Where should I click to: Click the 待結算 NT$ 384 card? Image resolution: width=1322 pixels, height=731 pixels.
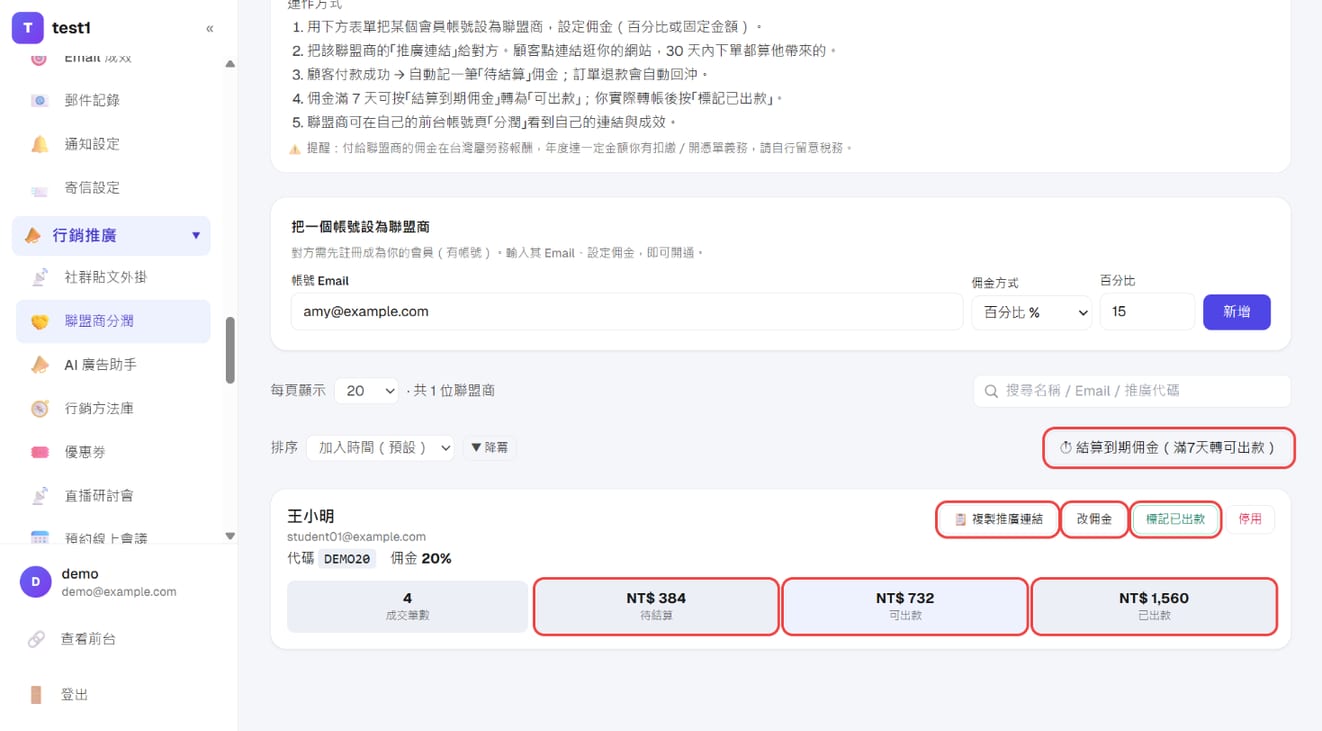pos(656,606)
